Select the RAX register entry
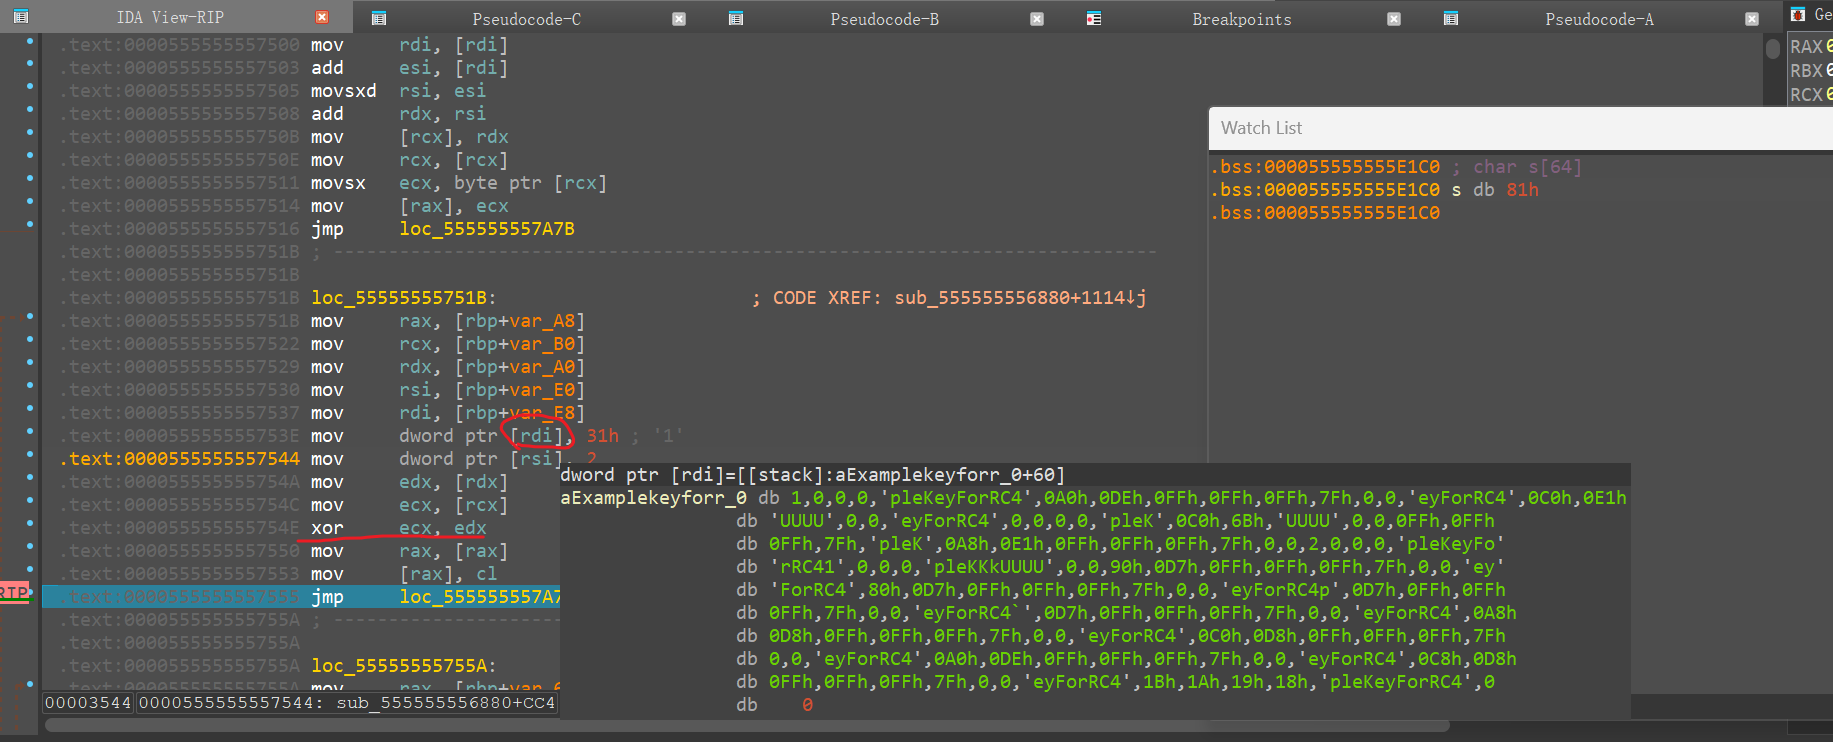 point(1810,47)
